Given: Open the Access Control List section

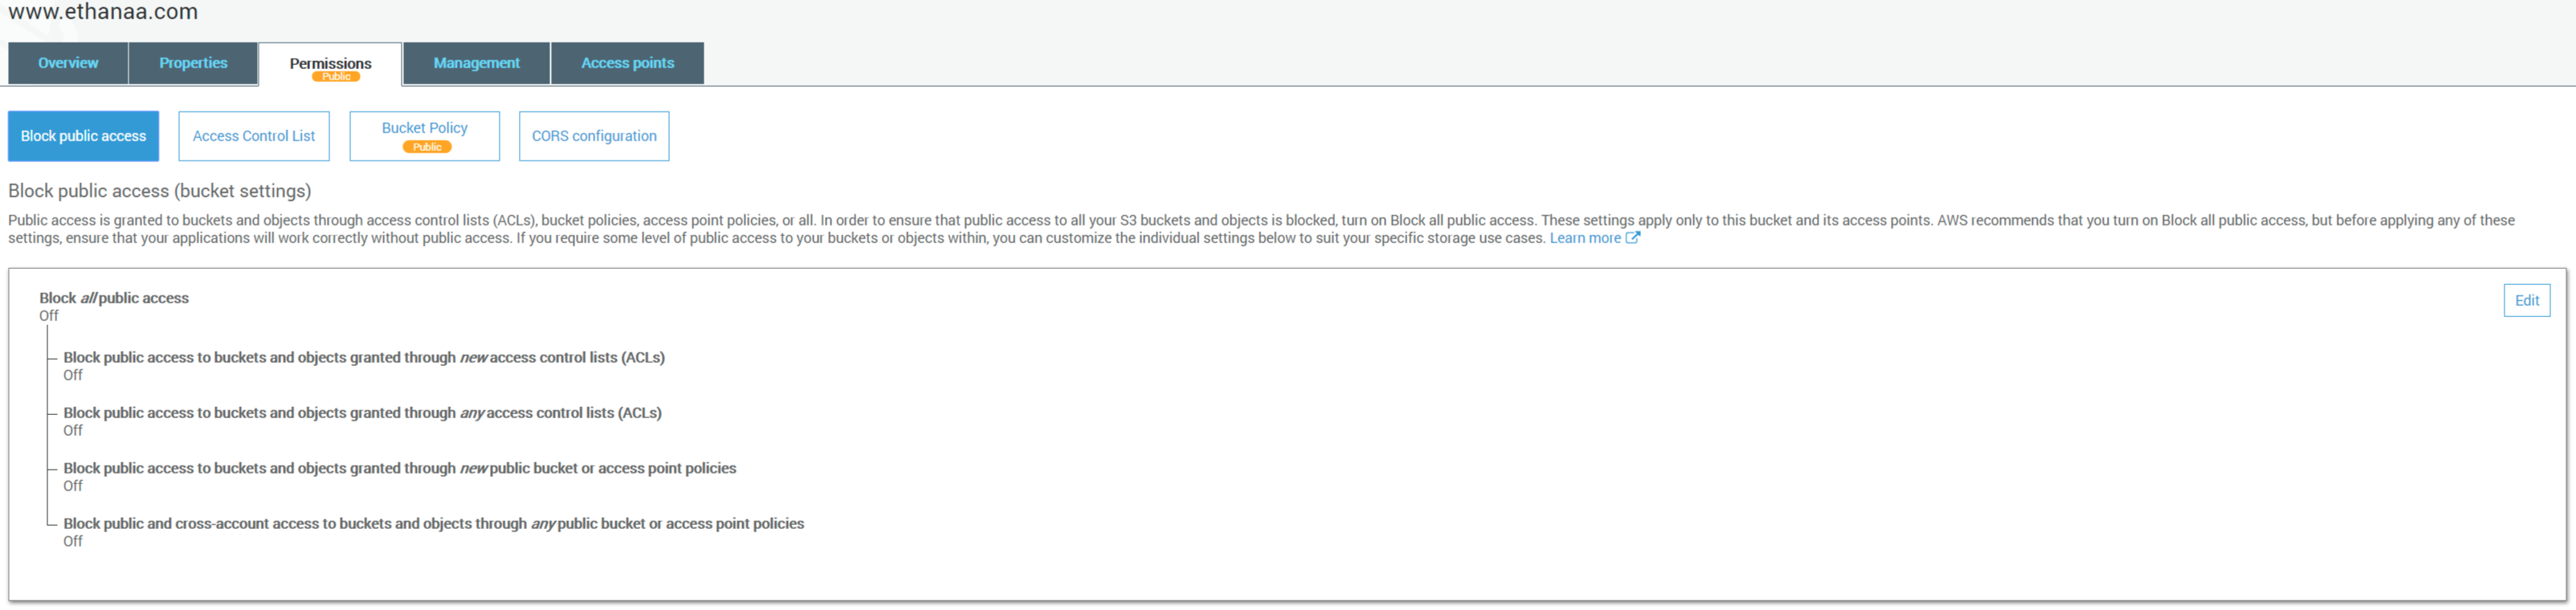Looking at the screenshot, I should point(254,136).
